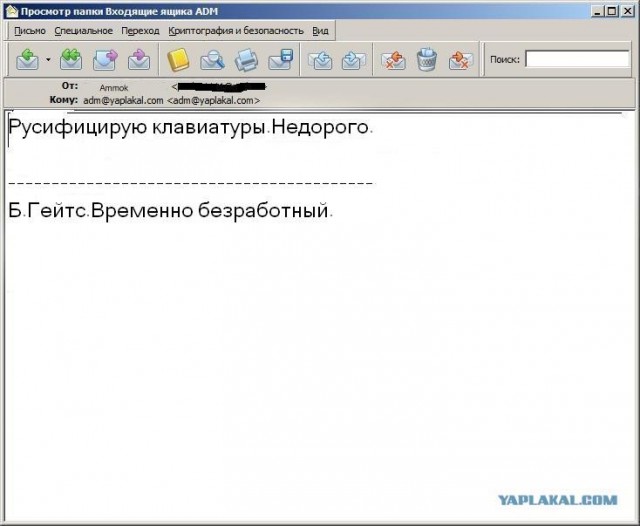Click the window title bar mail icon
Screen dimensions: 640x526
coord(12,11)
